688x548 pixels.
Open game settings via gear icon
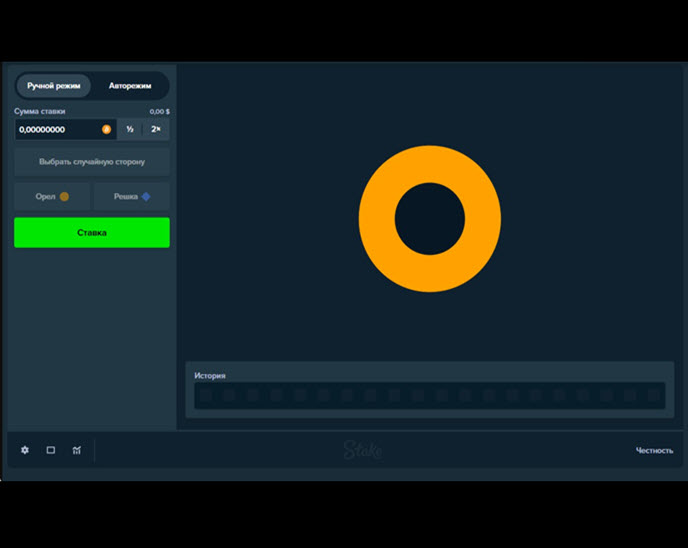(25, 450)
